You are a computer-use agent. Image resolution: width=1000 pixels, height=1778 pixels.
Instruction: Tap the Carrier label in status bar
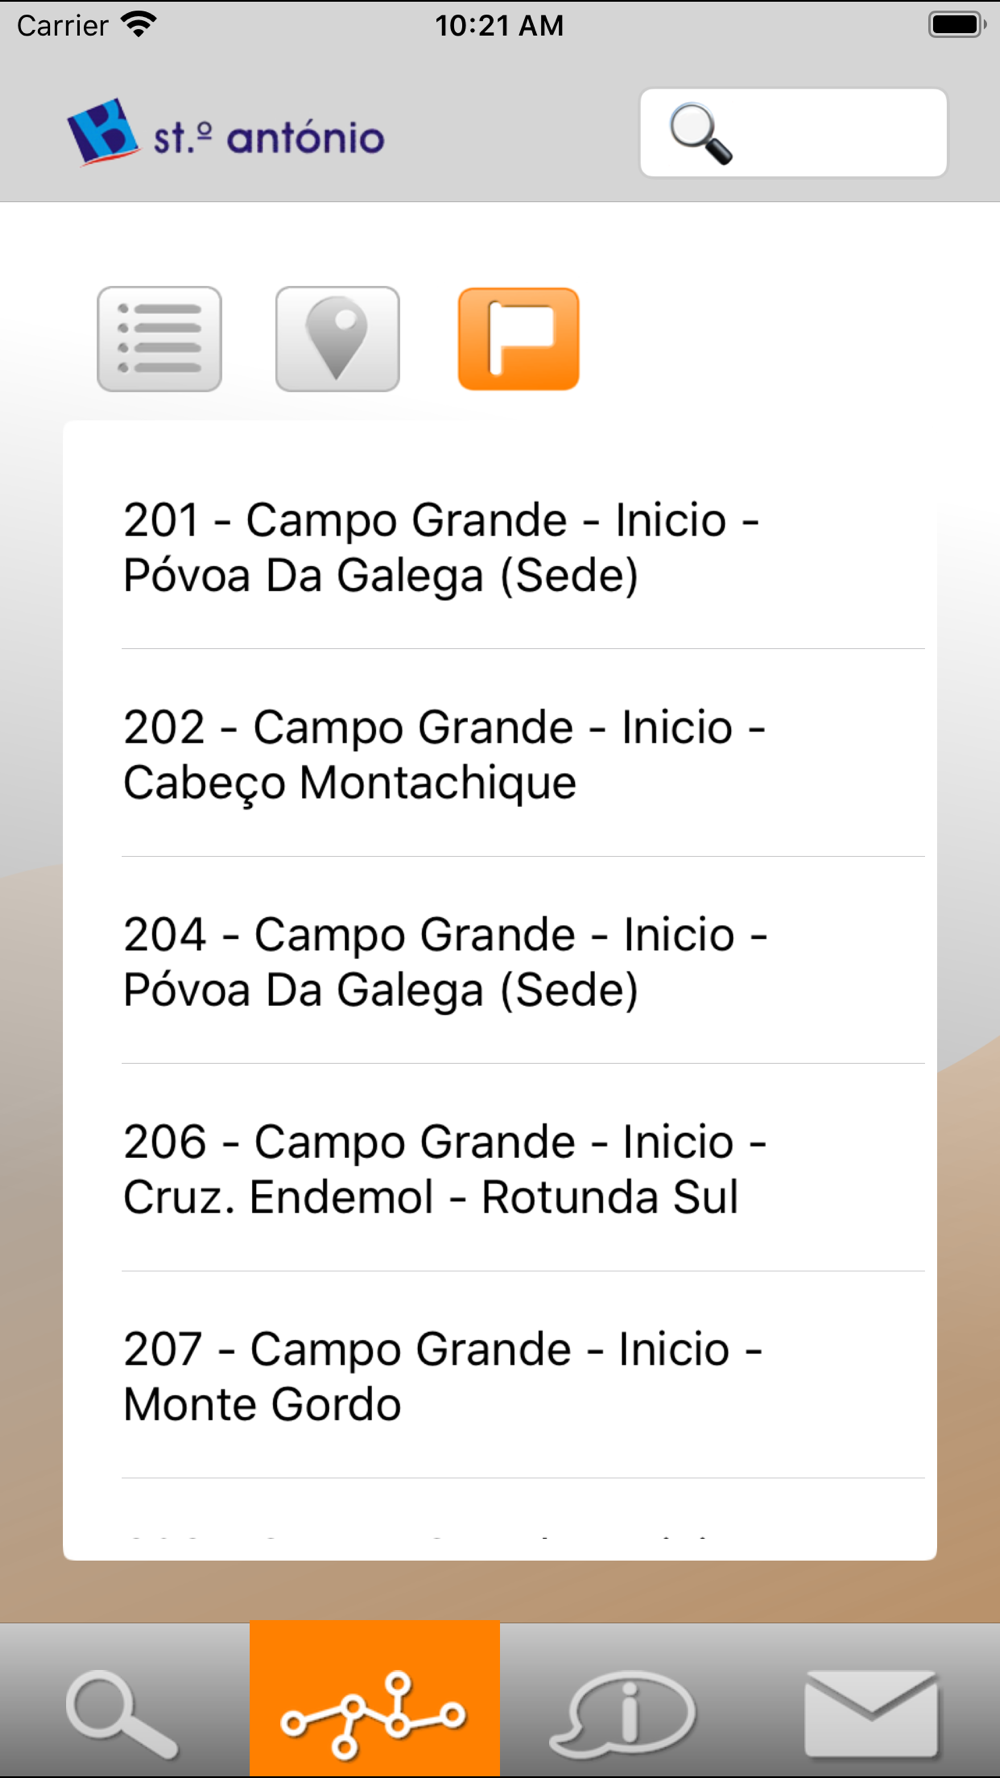[x=62, y=25]
